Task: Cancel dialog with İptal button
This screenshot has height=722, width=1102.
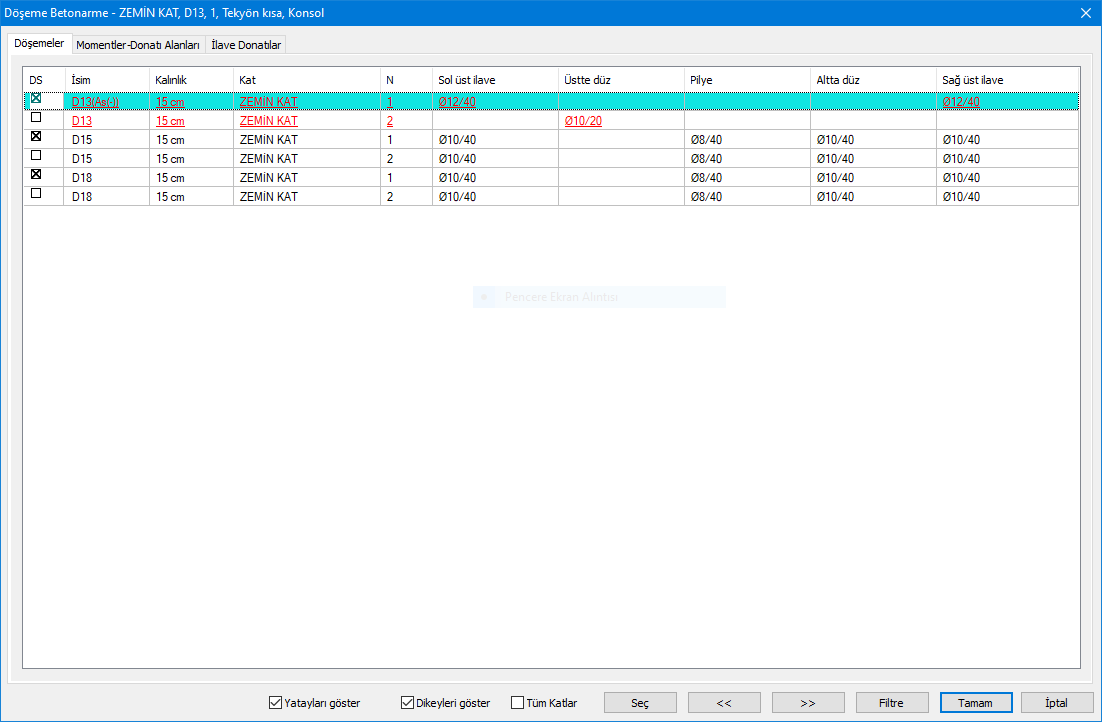Action: pos(1058,703)
